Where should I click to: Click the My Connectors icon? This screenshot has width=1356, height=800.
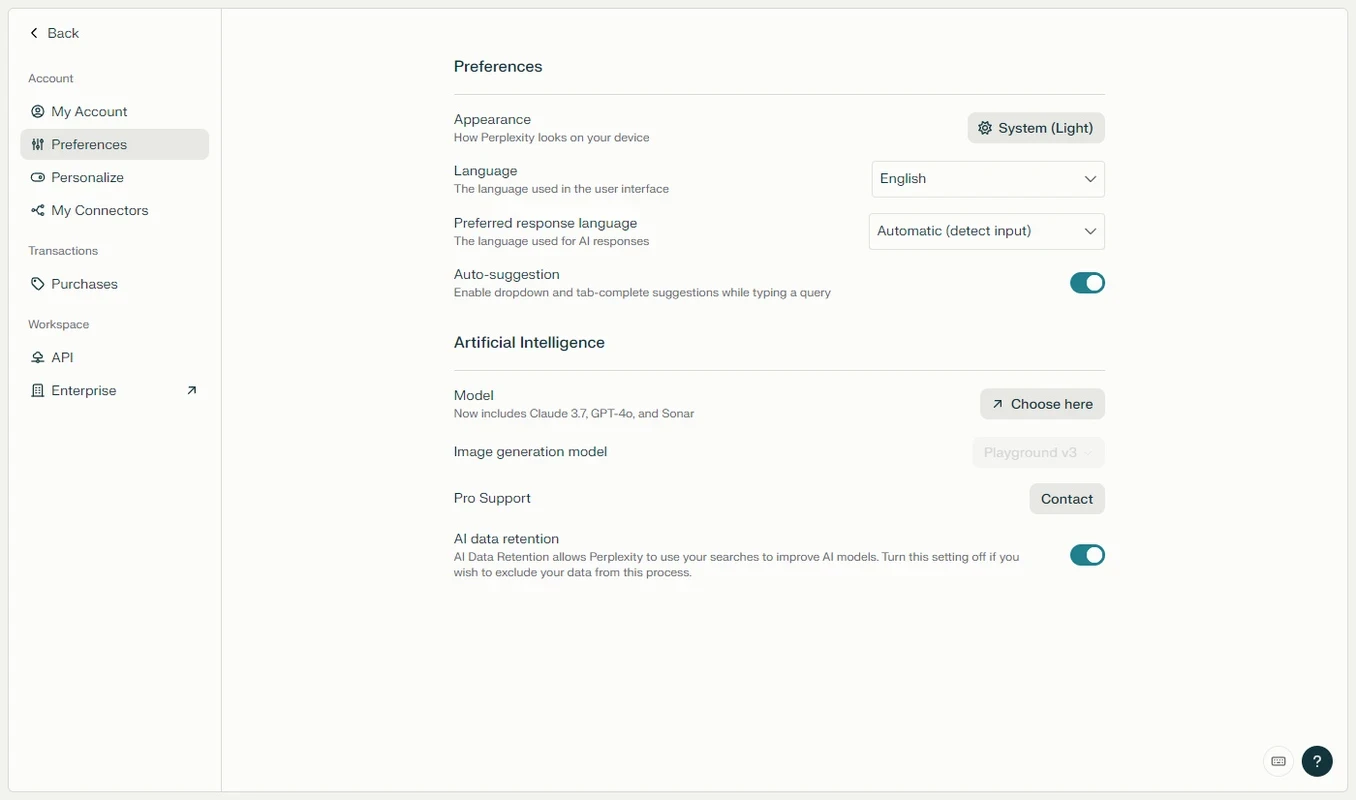pos(38,211)
